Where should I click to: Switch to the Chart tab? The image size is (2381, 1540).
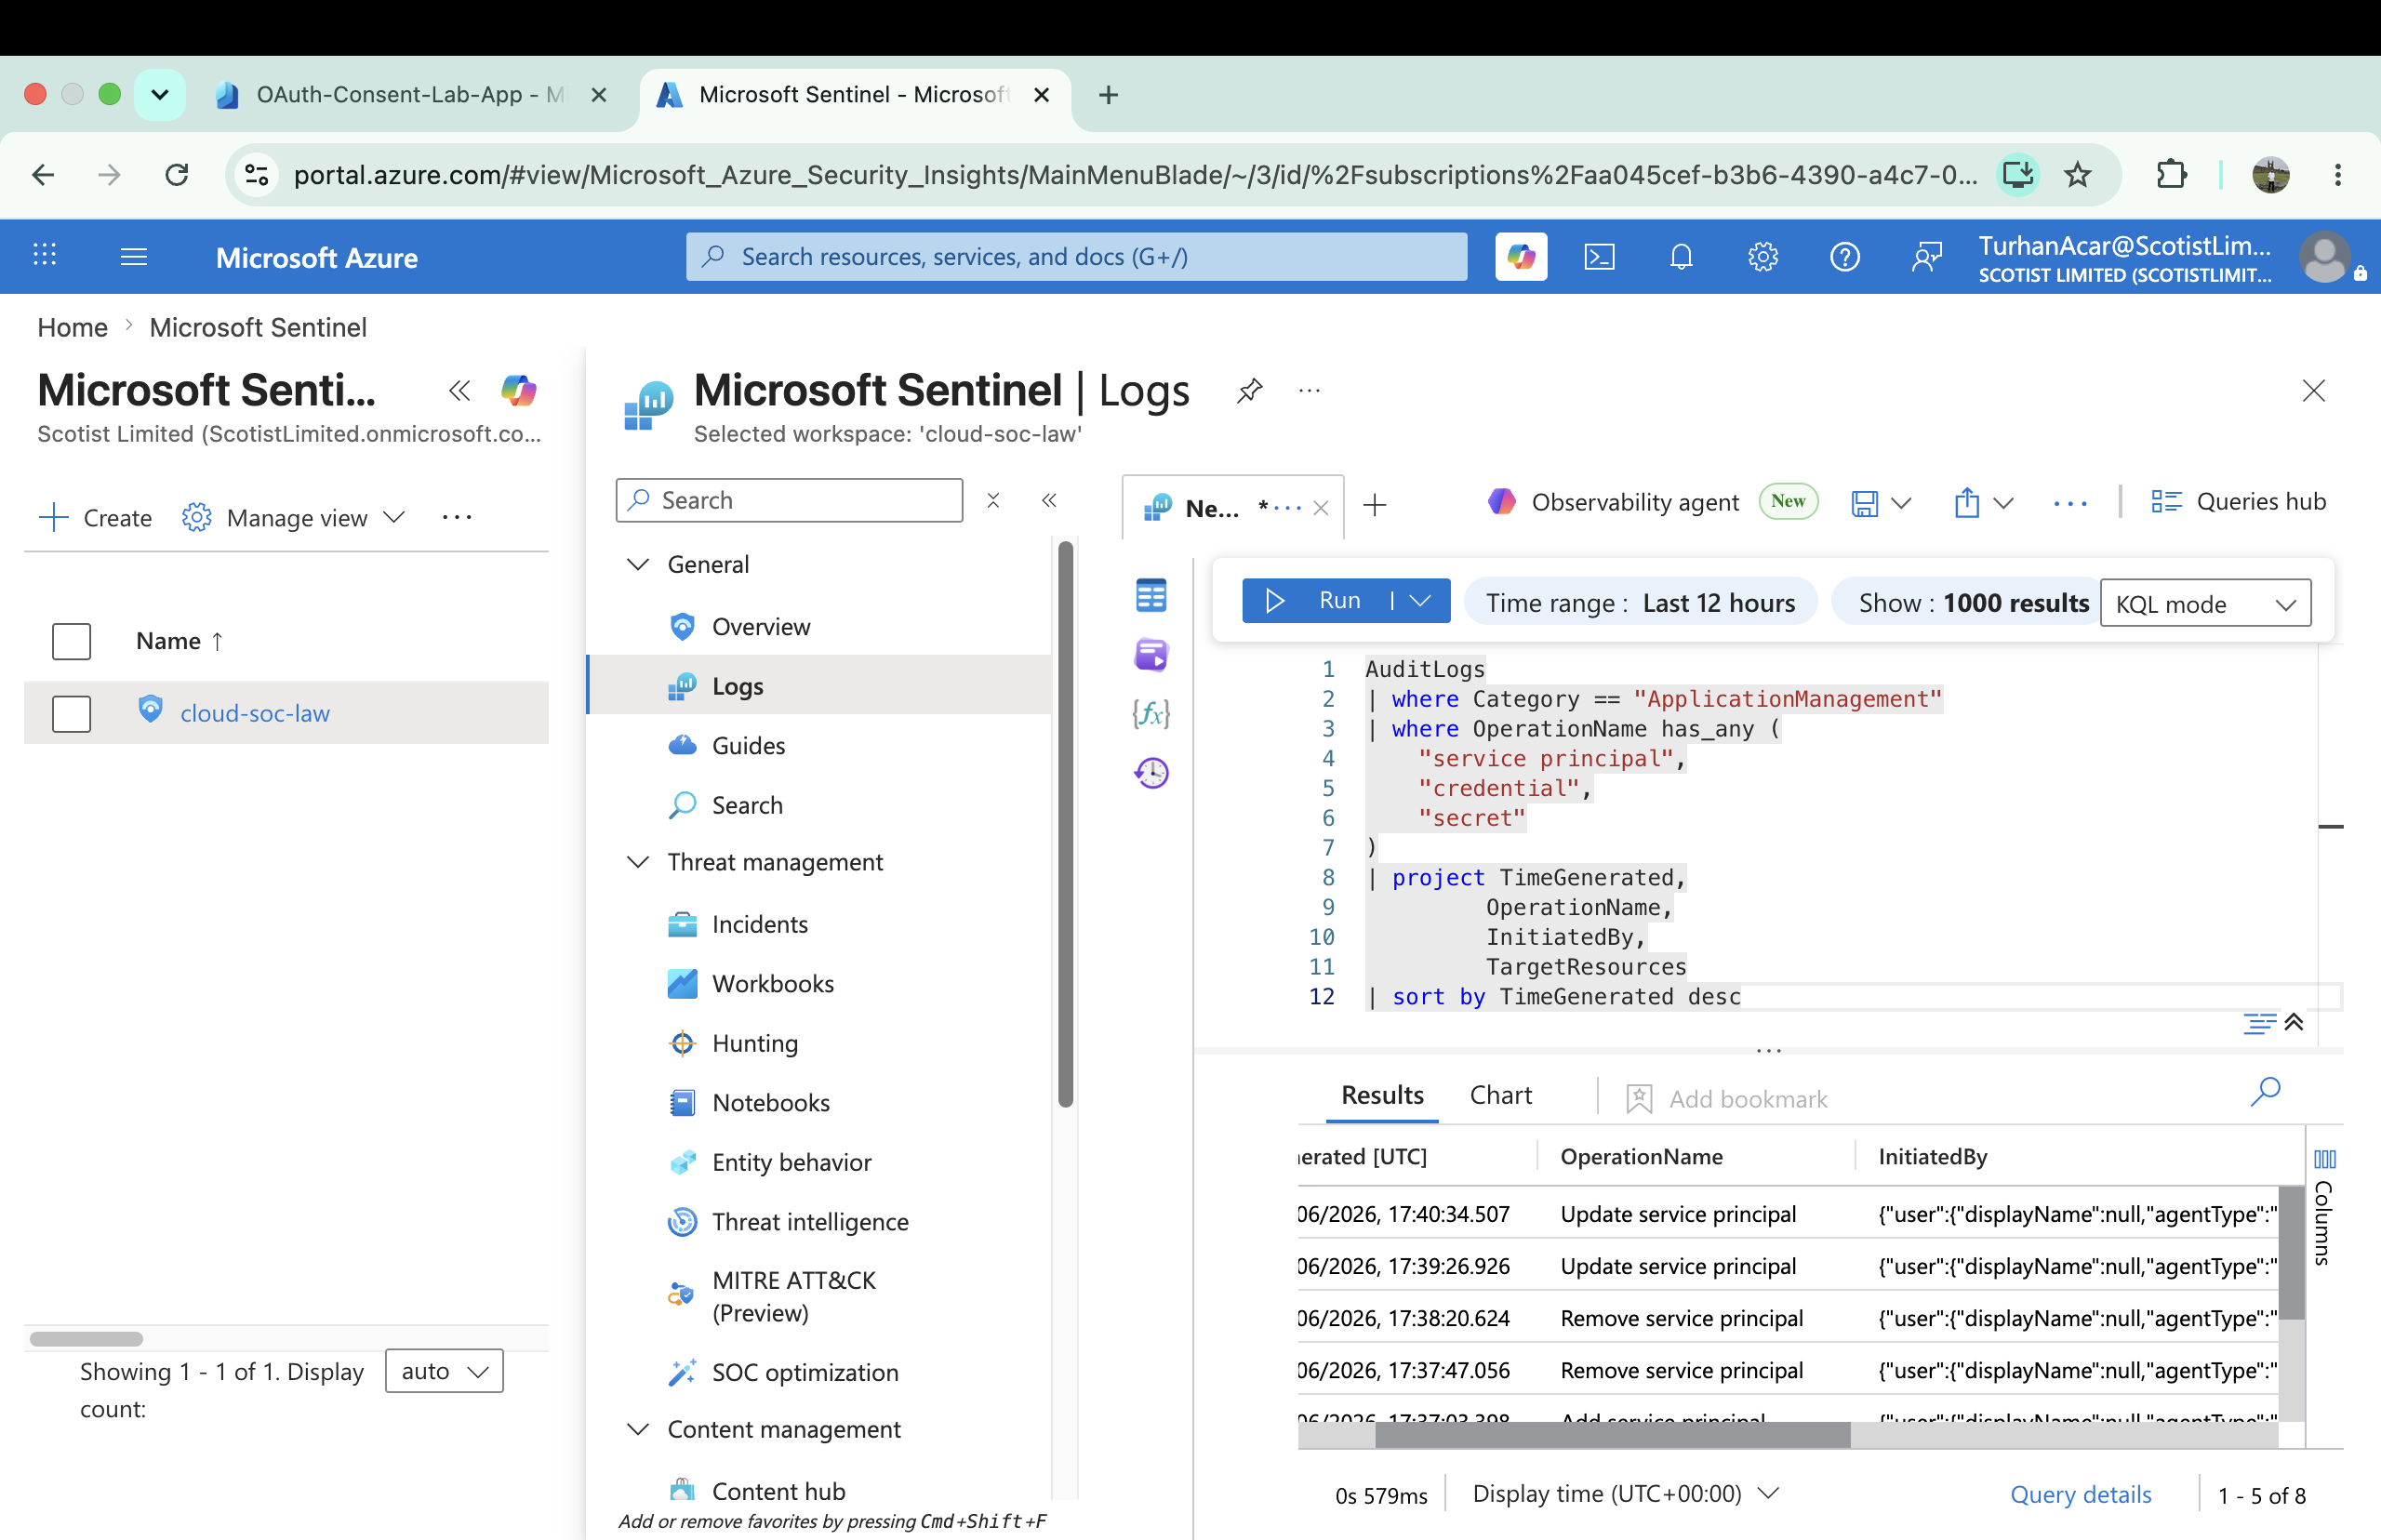click(1501, 1095)
